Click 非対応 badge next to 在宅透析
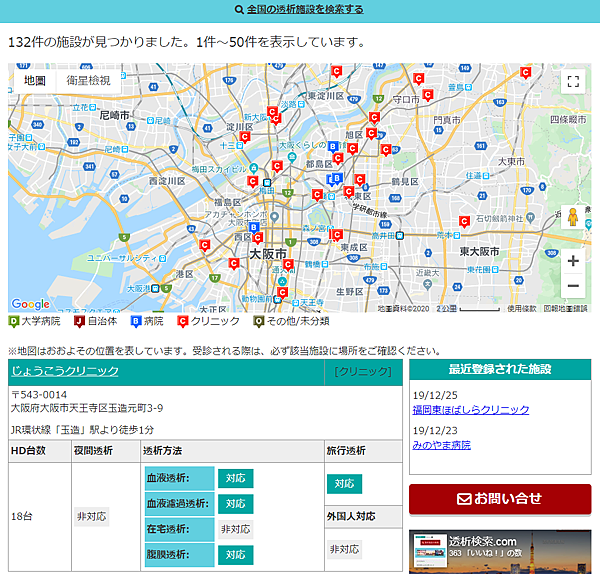Screen dimensions: 600x574 (235, 529)
